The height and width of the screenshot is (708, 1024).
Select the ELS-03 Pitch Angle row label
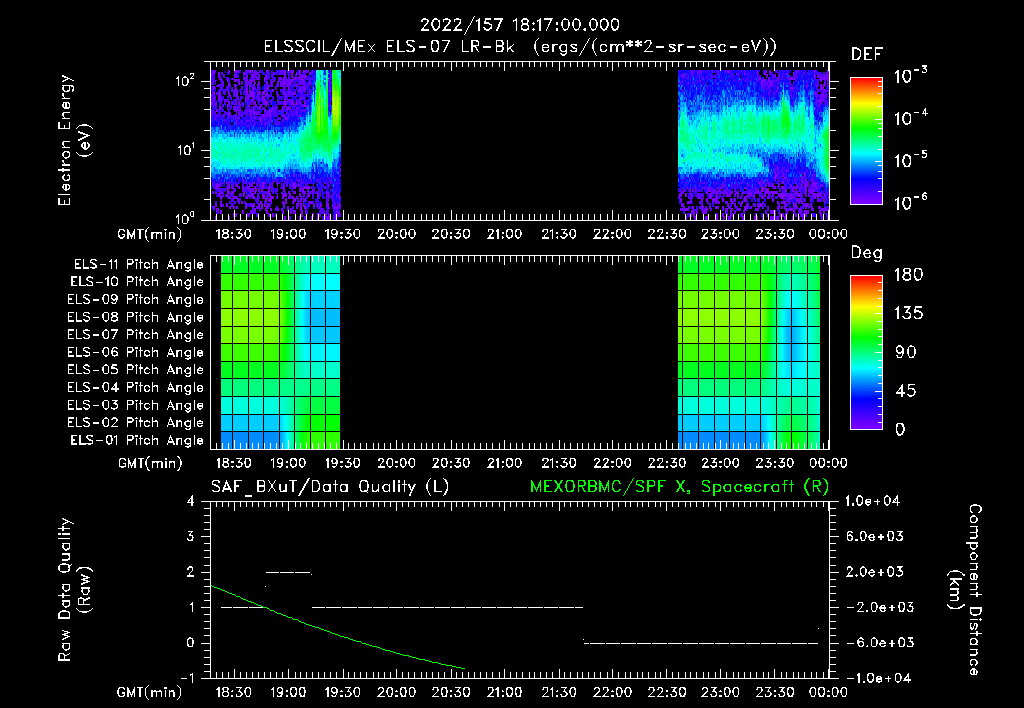coord(136,405)
